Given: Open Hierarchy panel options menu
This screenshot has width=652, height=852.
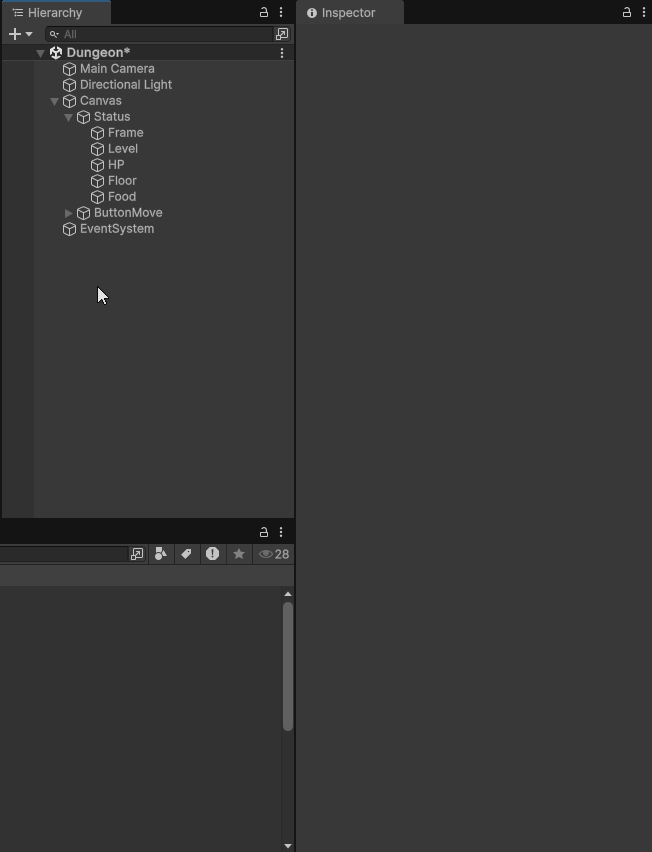Looking at the screenshot, I should [x=281, y=12].
